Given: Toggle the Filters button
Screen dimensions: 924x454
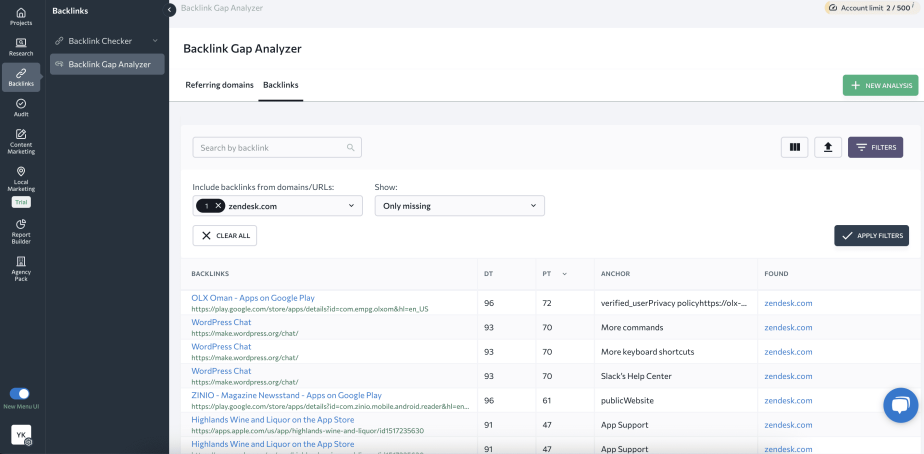Looking at the screenshot, I should pos(875,147).
